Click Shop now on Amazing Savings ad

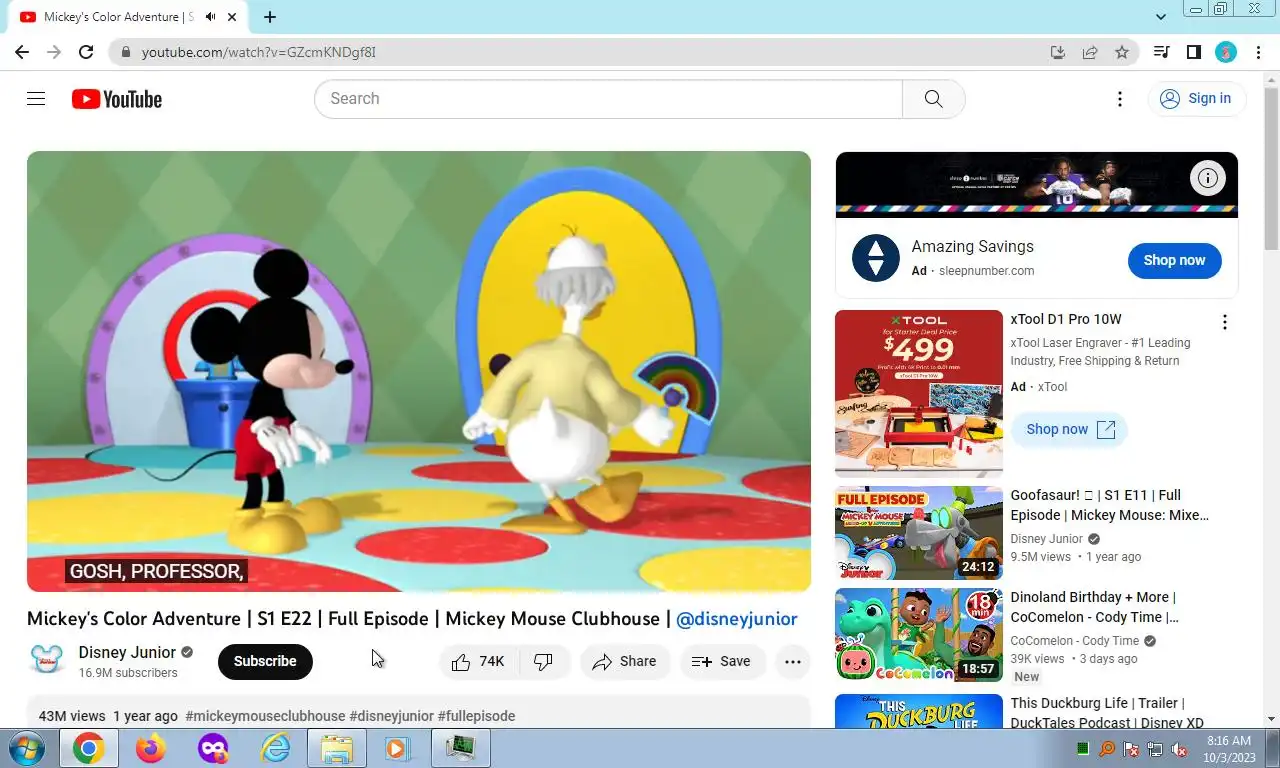(1174, 260)
